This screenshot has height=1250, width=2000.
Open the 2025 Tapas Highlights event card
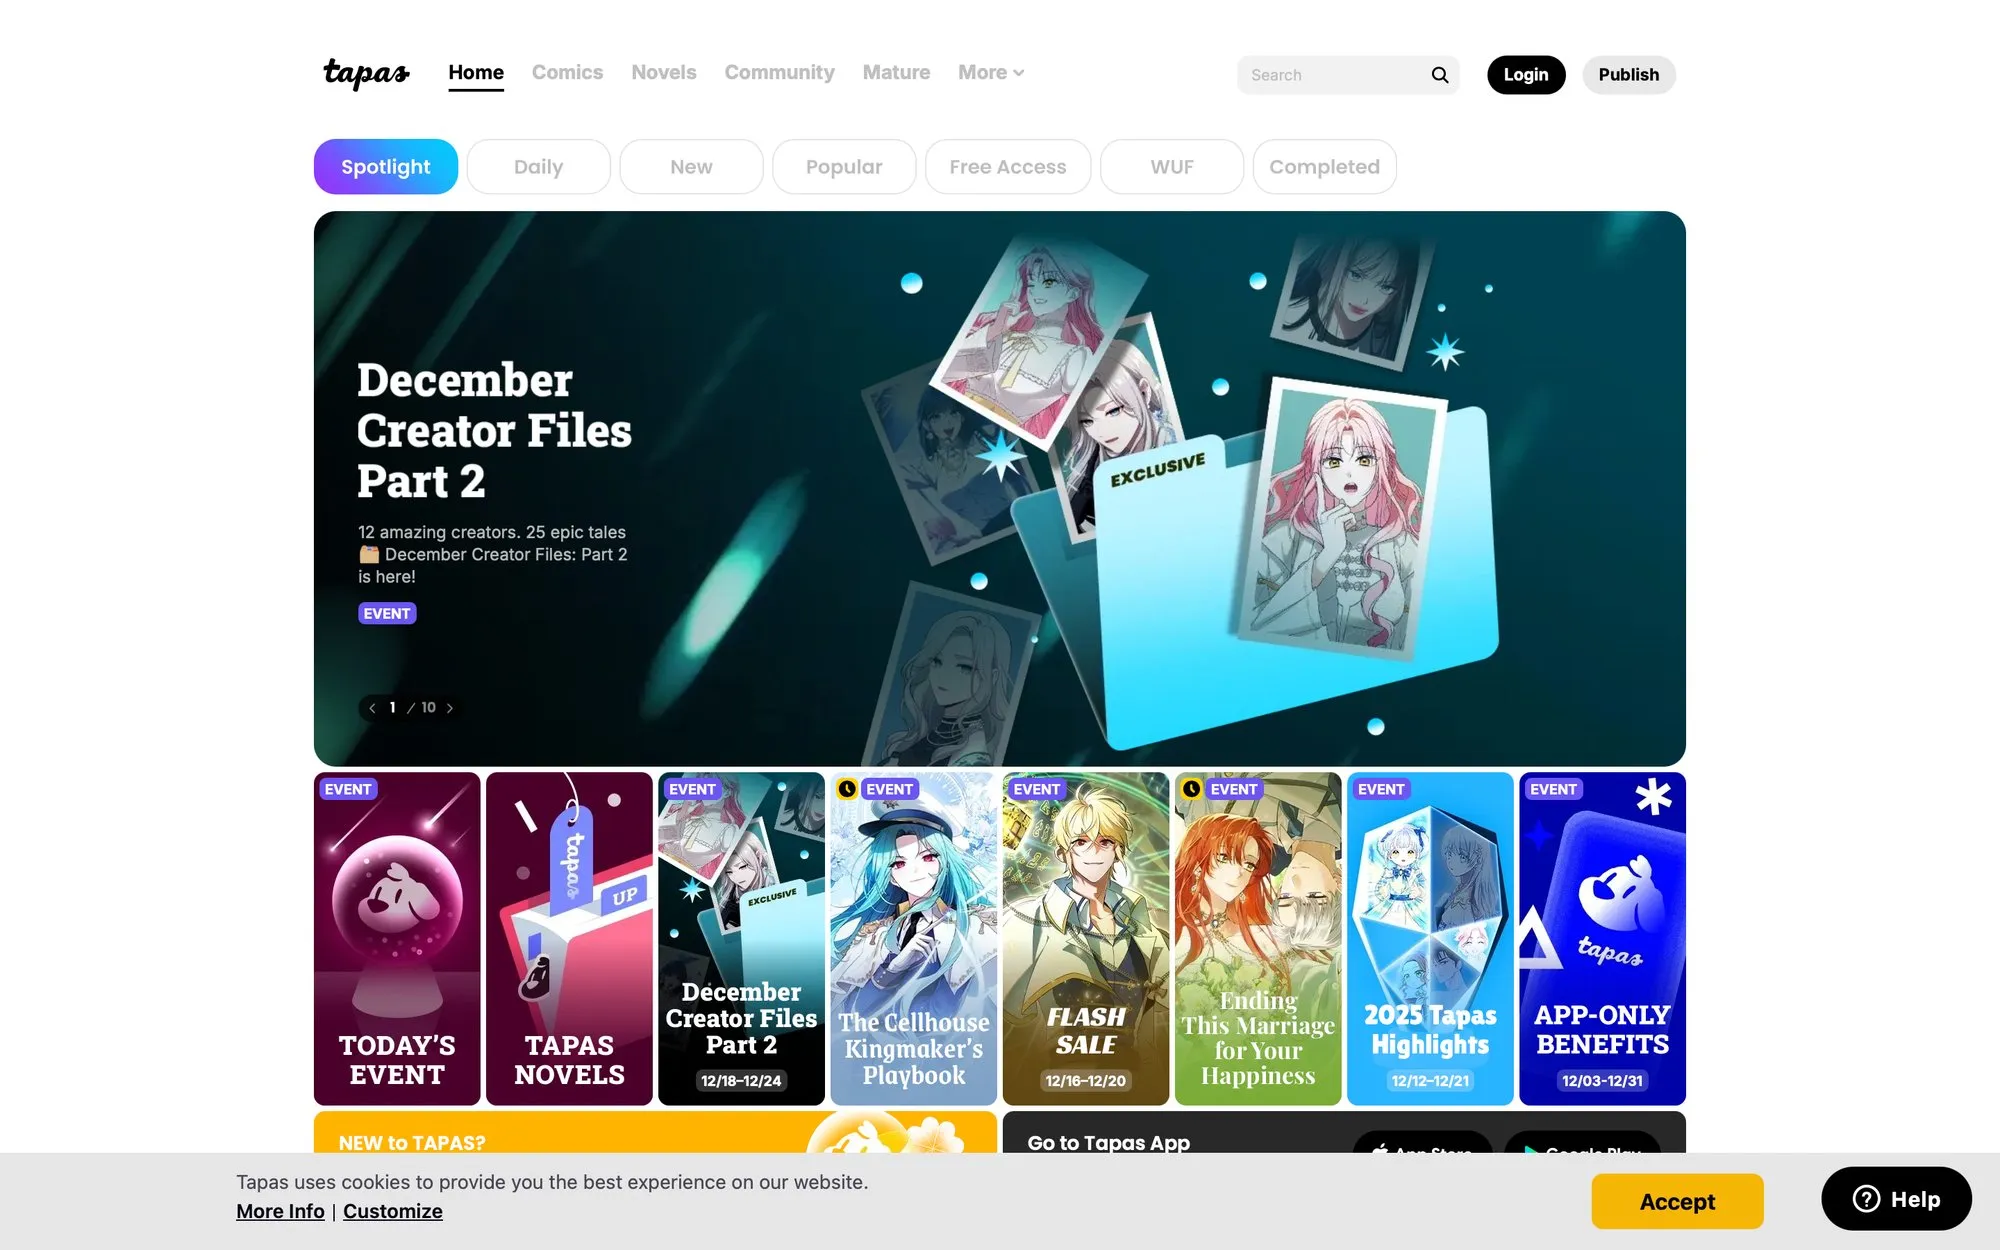tap(1430, 940)
